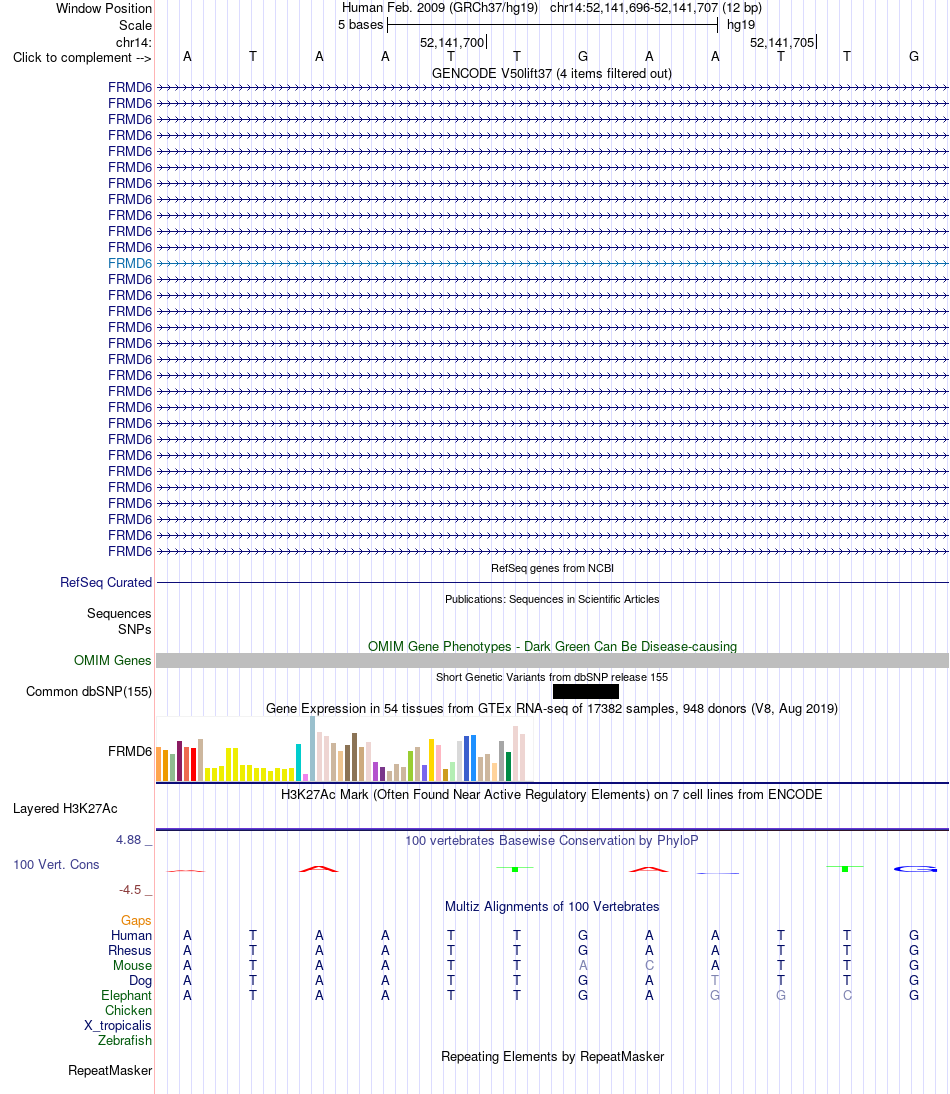Select the 'Mouse' alignment row label
950x1094 pixels.
133,966
